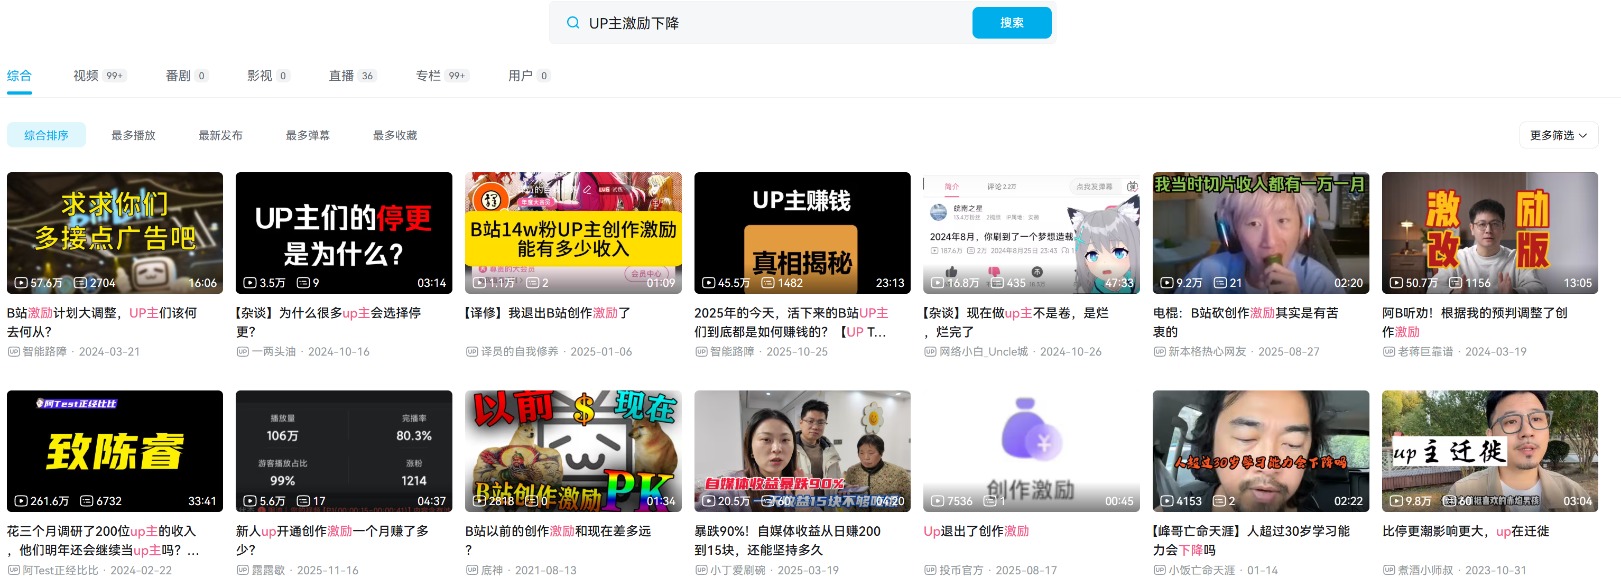Select the 综合排序 sort option
Image resolution: width=1621 pixels, height=587 pixels.
[x=46, y=135]
